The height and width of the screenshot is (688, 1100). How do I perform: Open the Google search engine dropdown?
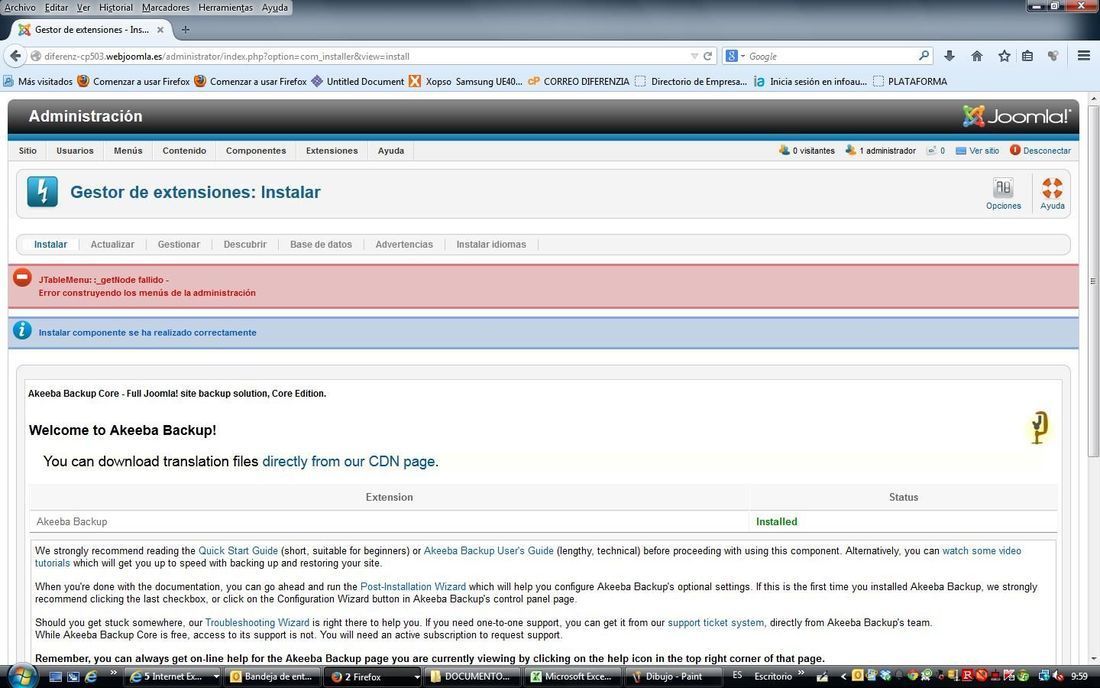(735, 56)
